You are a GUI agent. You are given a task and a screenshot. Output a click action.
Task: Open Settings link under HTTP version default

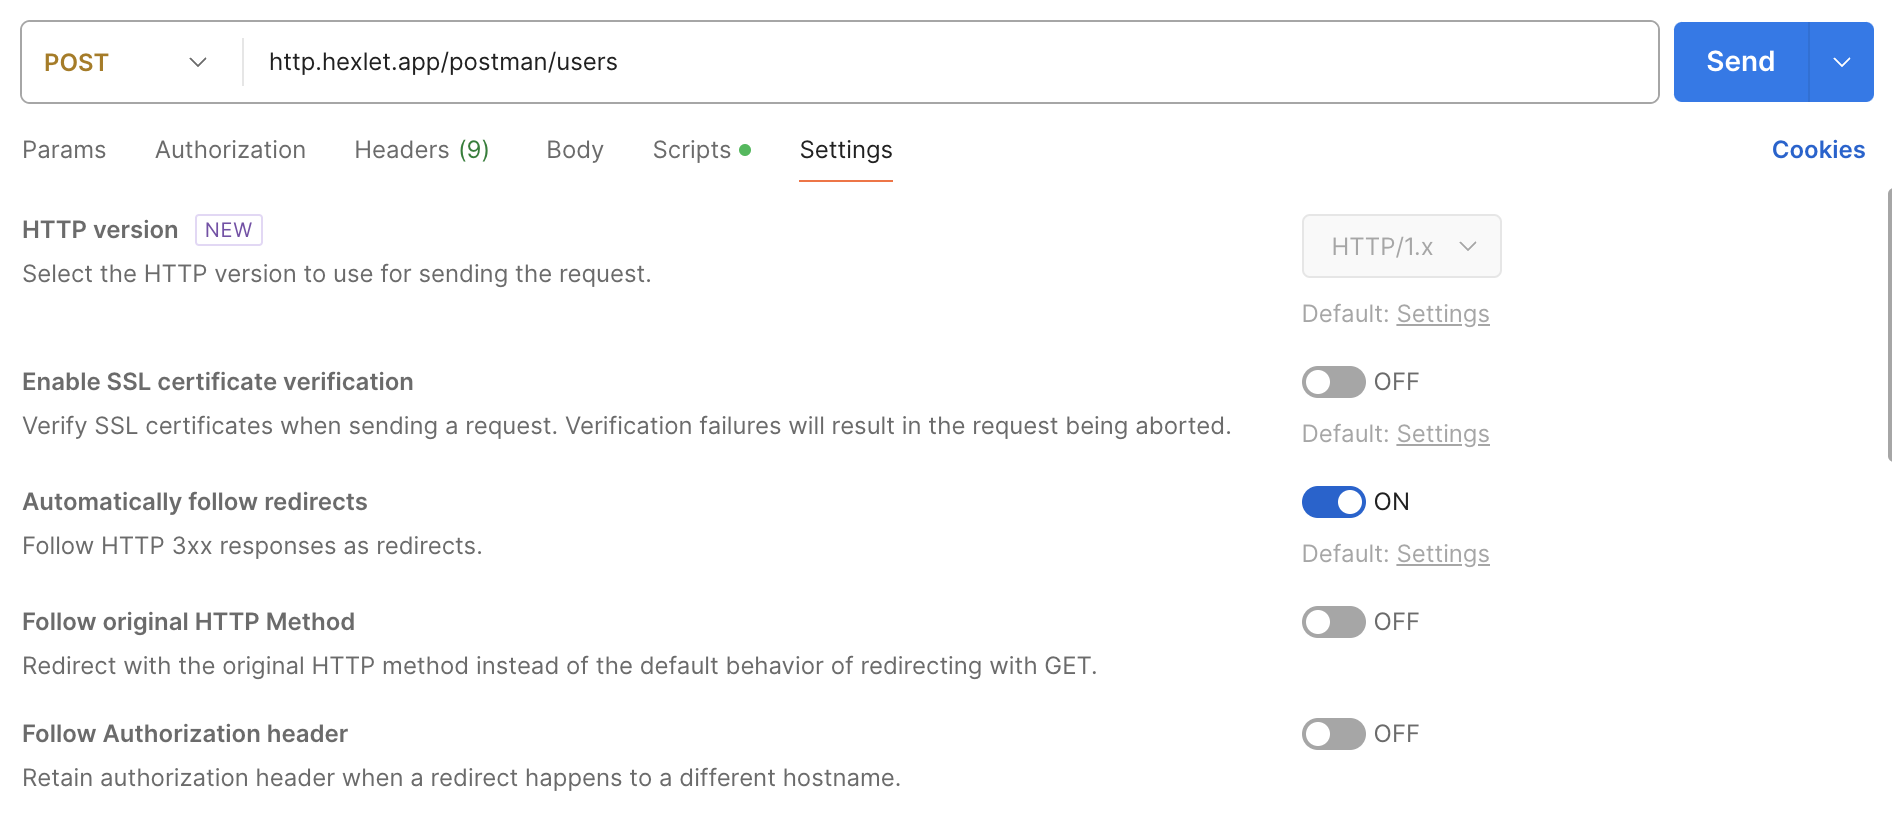1442,314
